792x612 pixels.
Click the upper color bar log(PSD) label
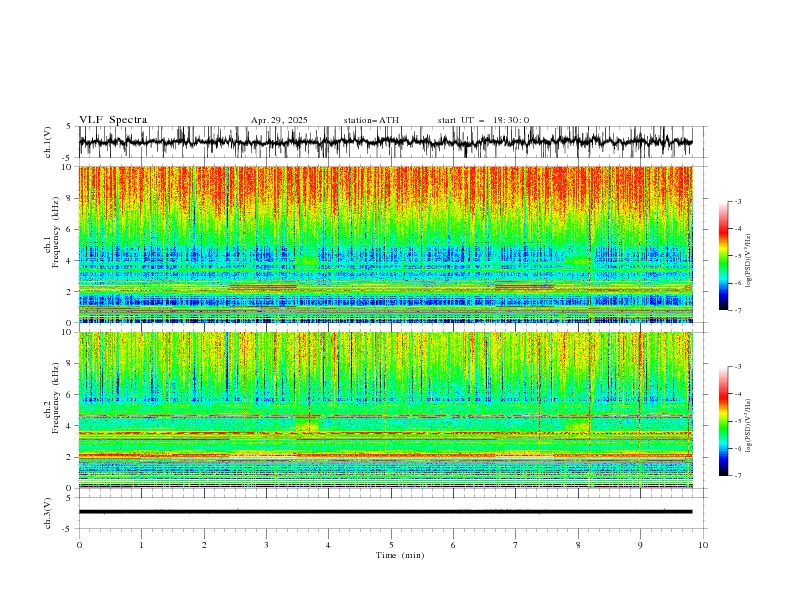[748, 261]
